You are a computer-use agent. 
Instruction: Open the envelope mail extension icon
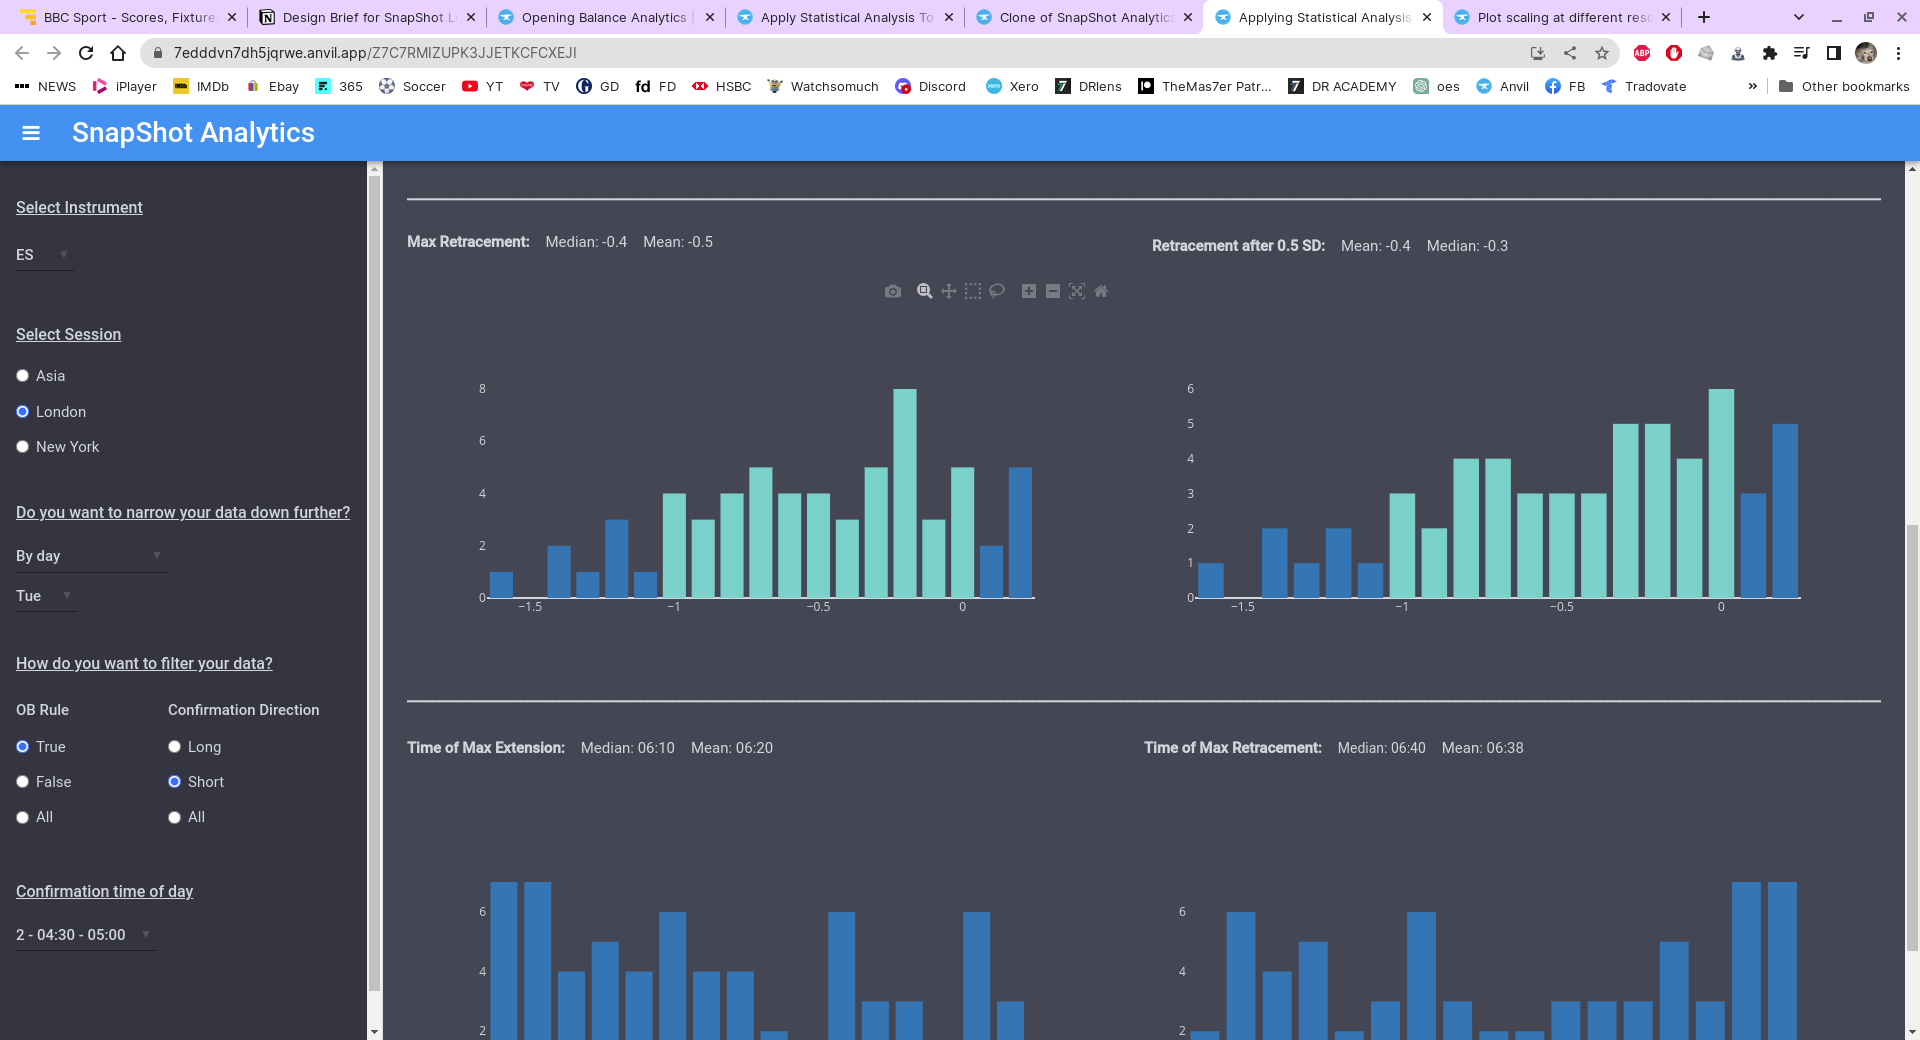point(1706,53)
